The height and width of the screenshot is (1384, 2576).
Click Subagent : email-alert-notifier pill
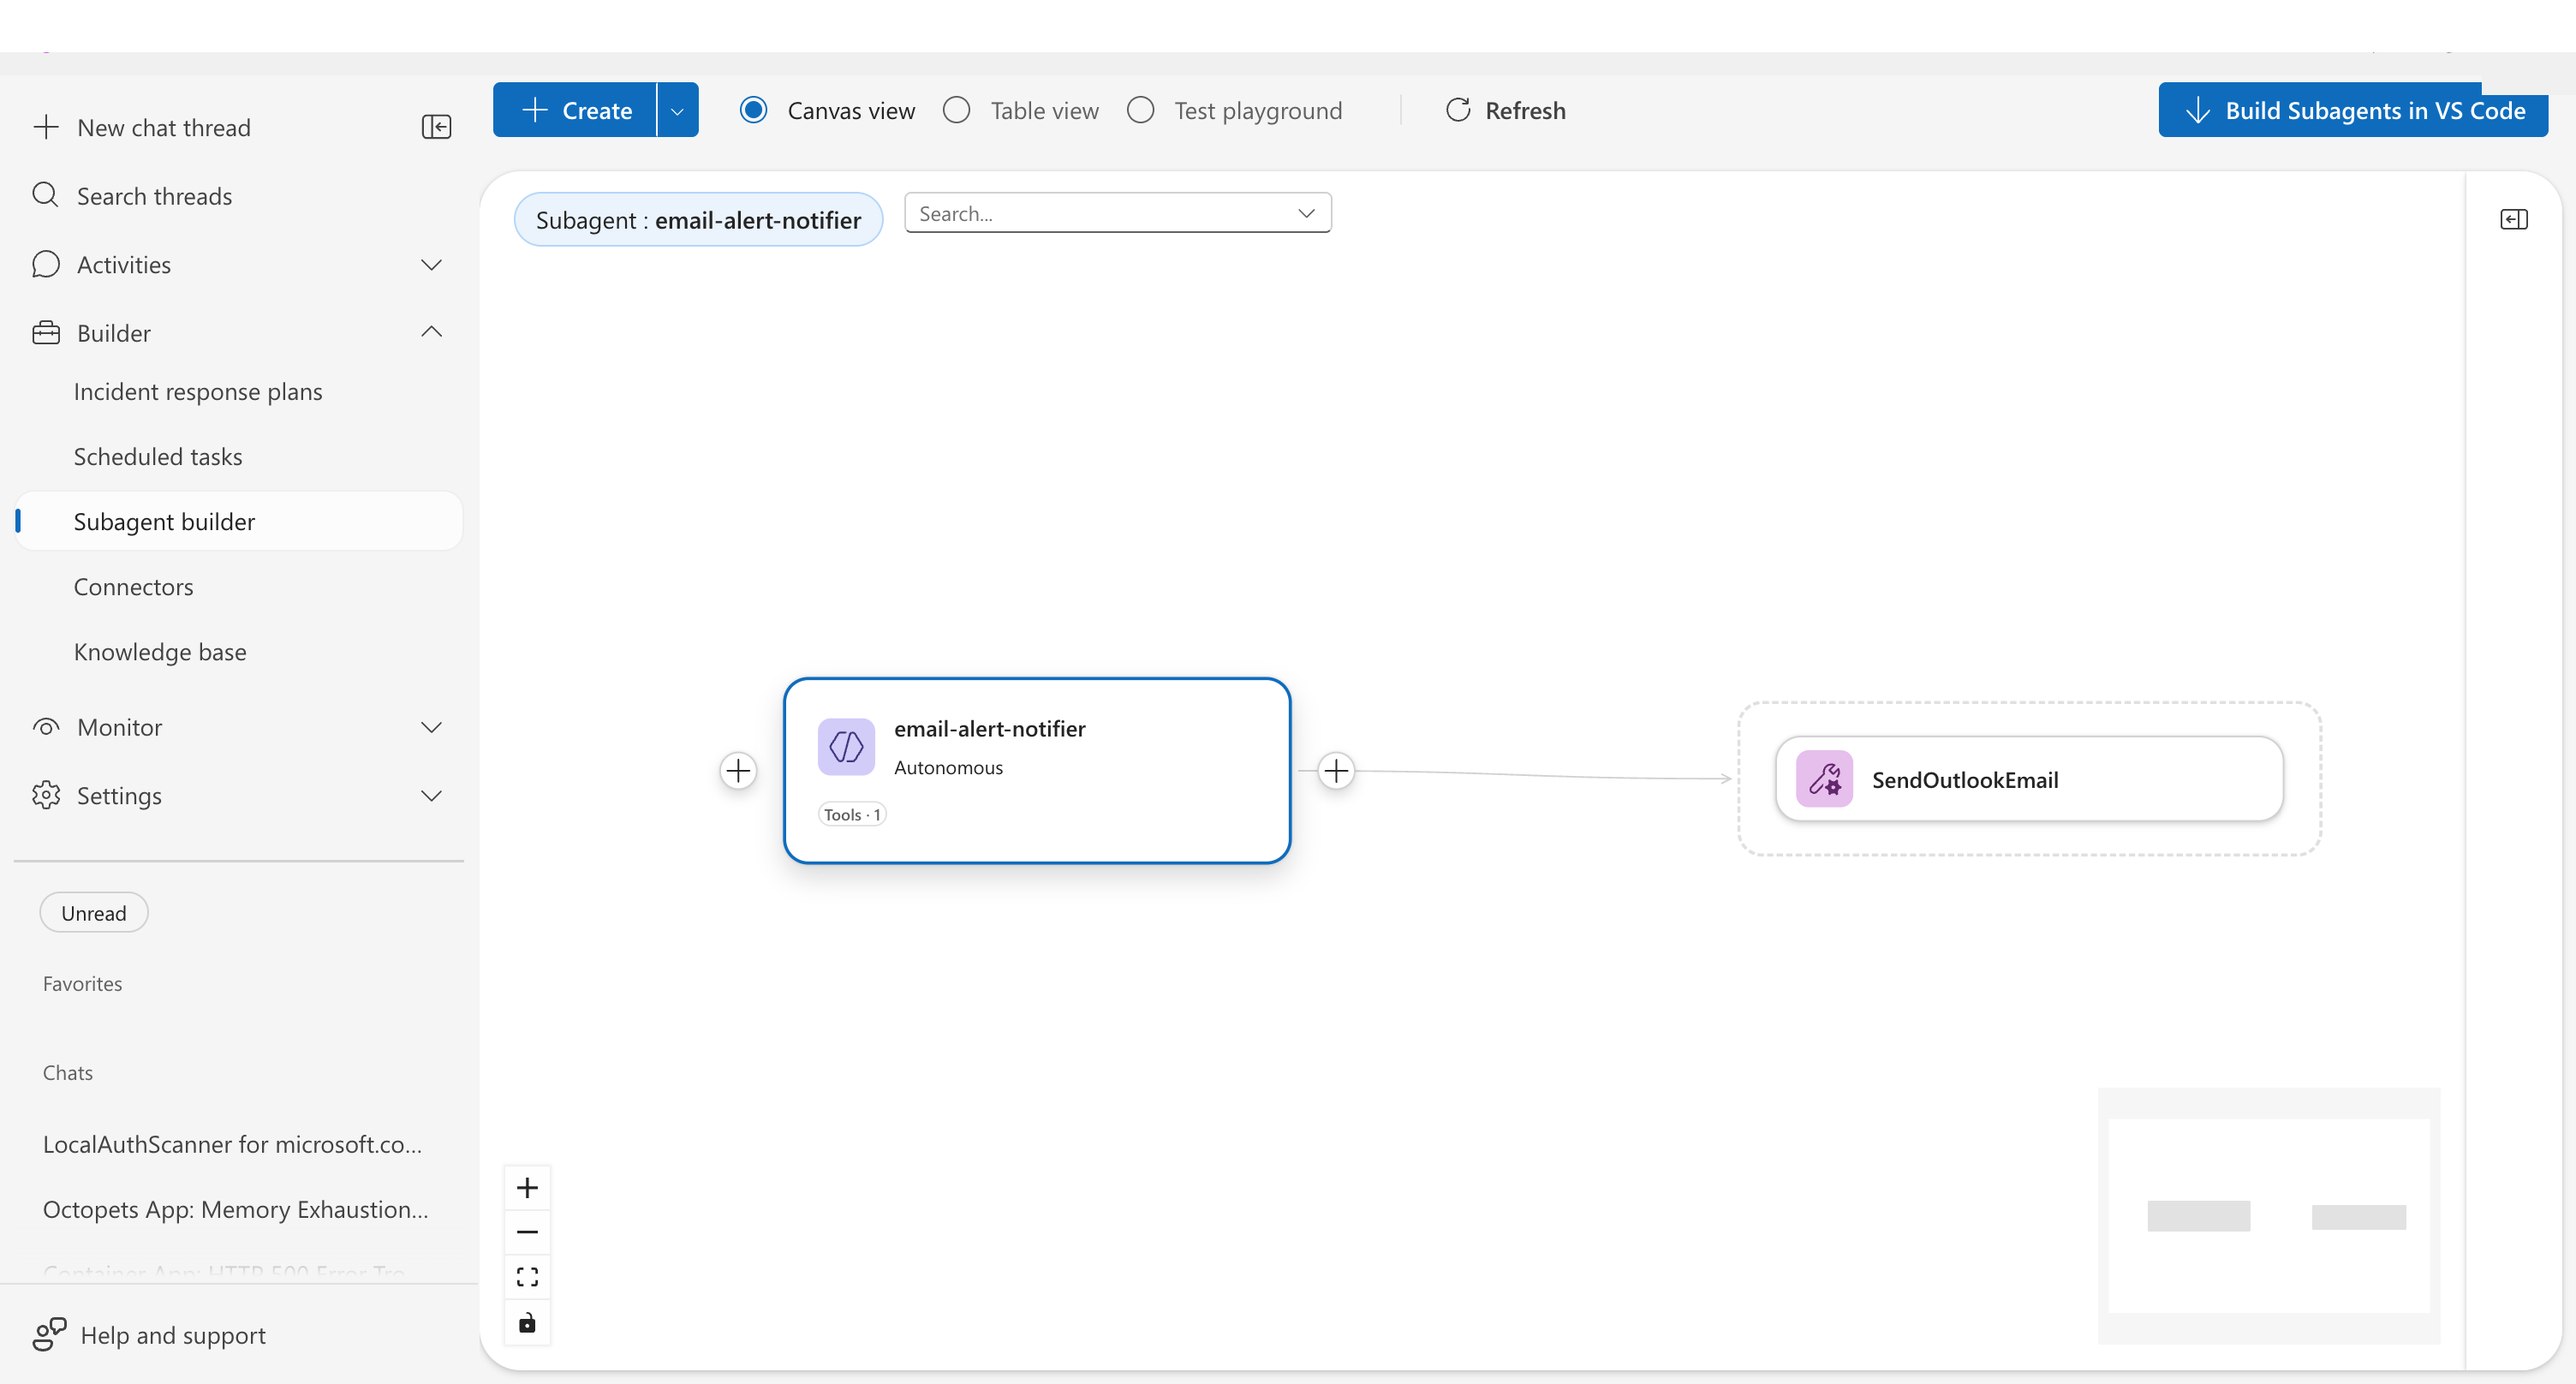(698, 219)
